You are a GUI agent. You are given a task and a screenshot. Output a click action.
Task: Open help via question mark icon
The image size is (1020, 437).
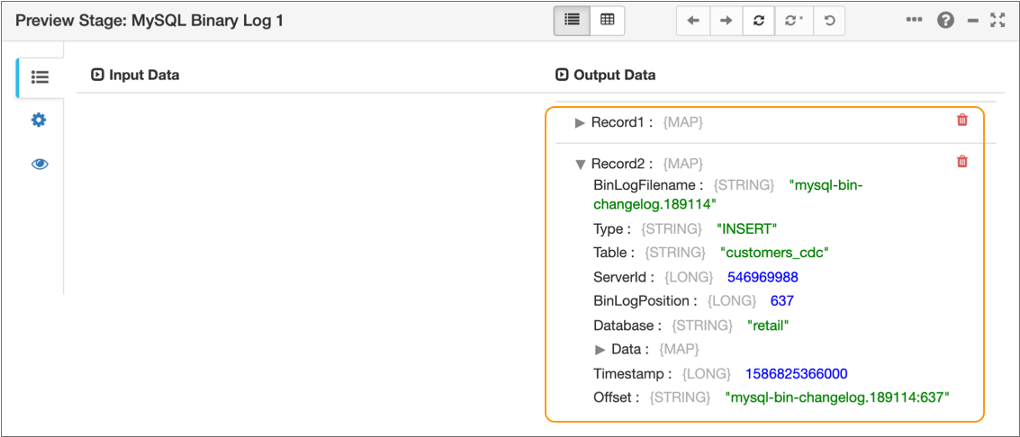[945, 20]
